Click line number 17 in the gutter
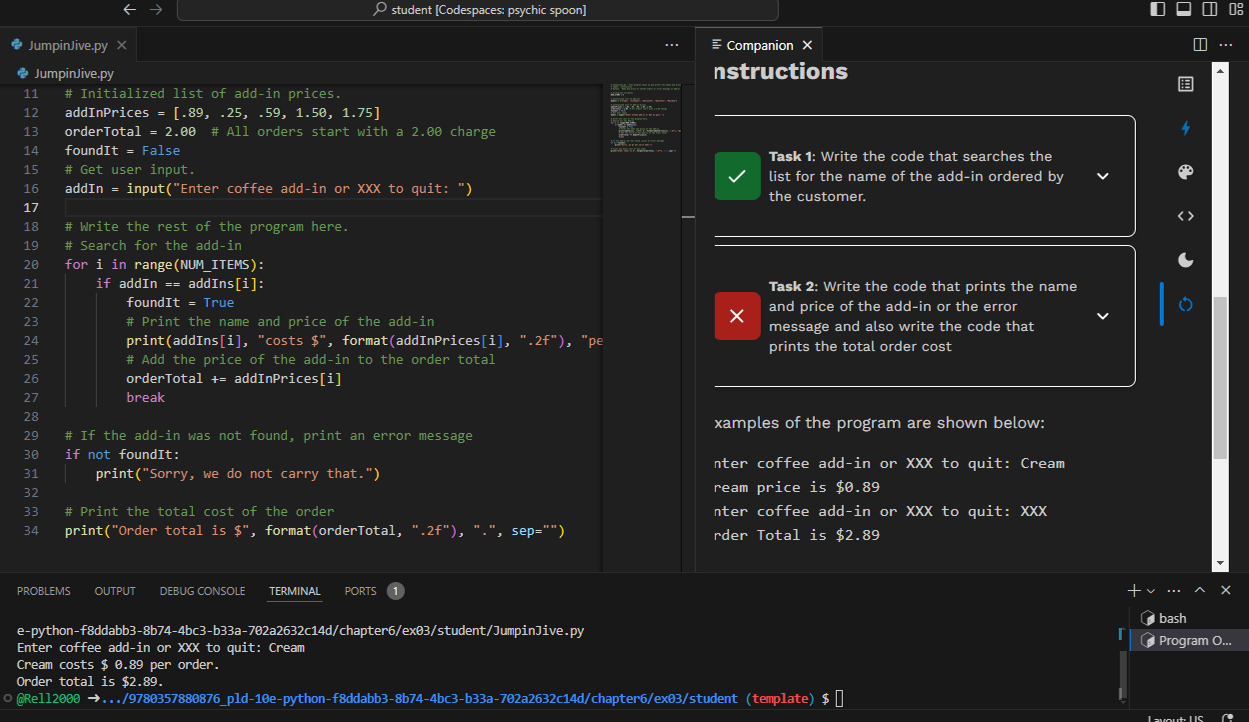 (30, 207)
